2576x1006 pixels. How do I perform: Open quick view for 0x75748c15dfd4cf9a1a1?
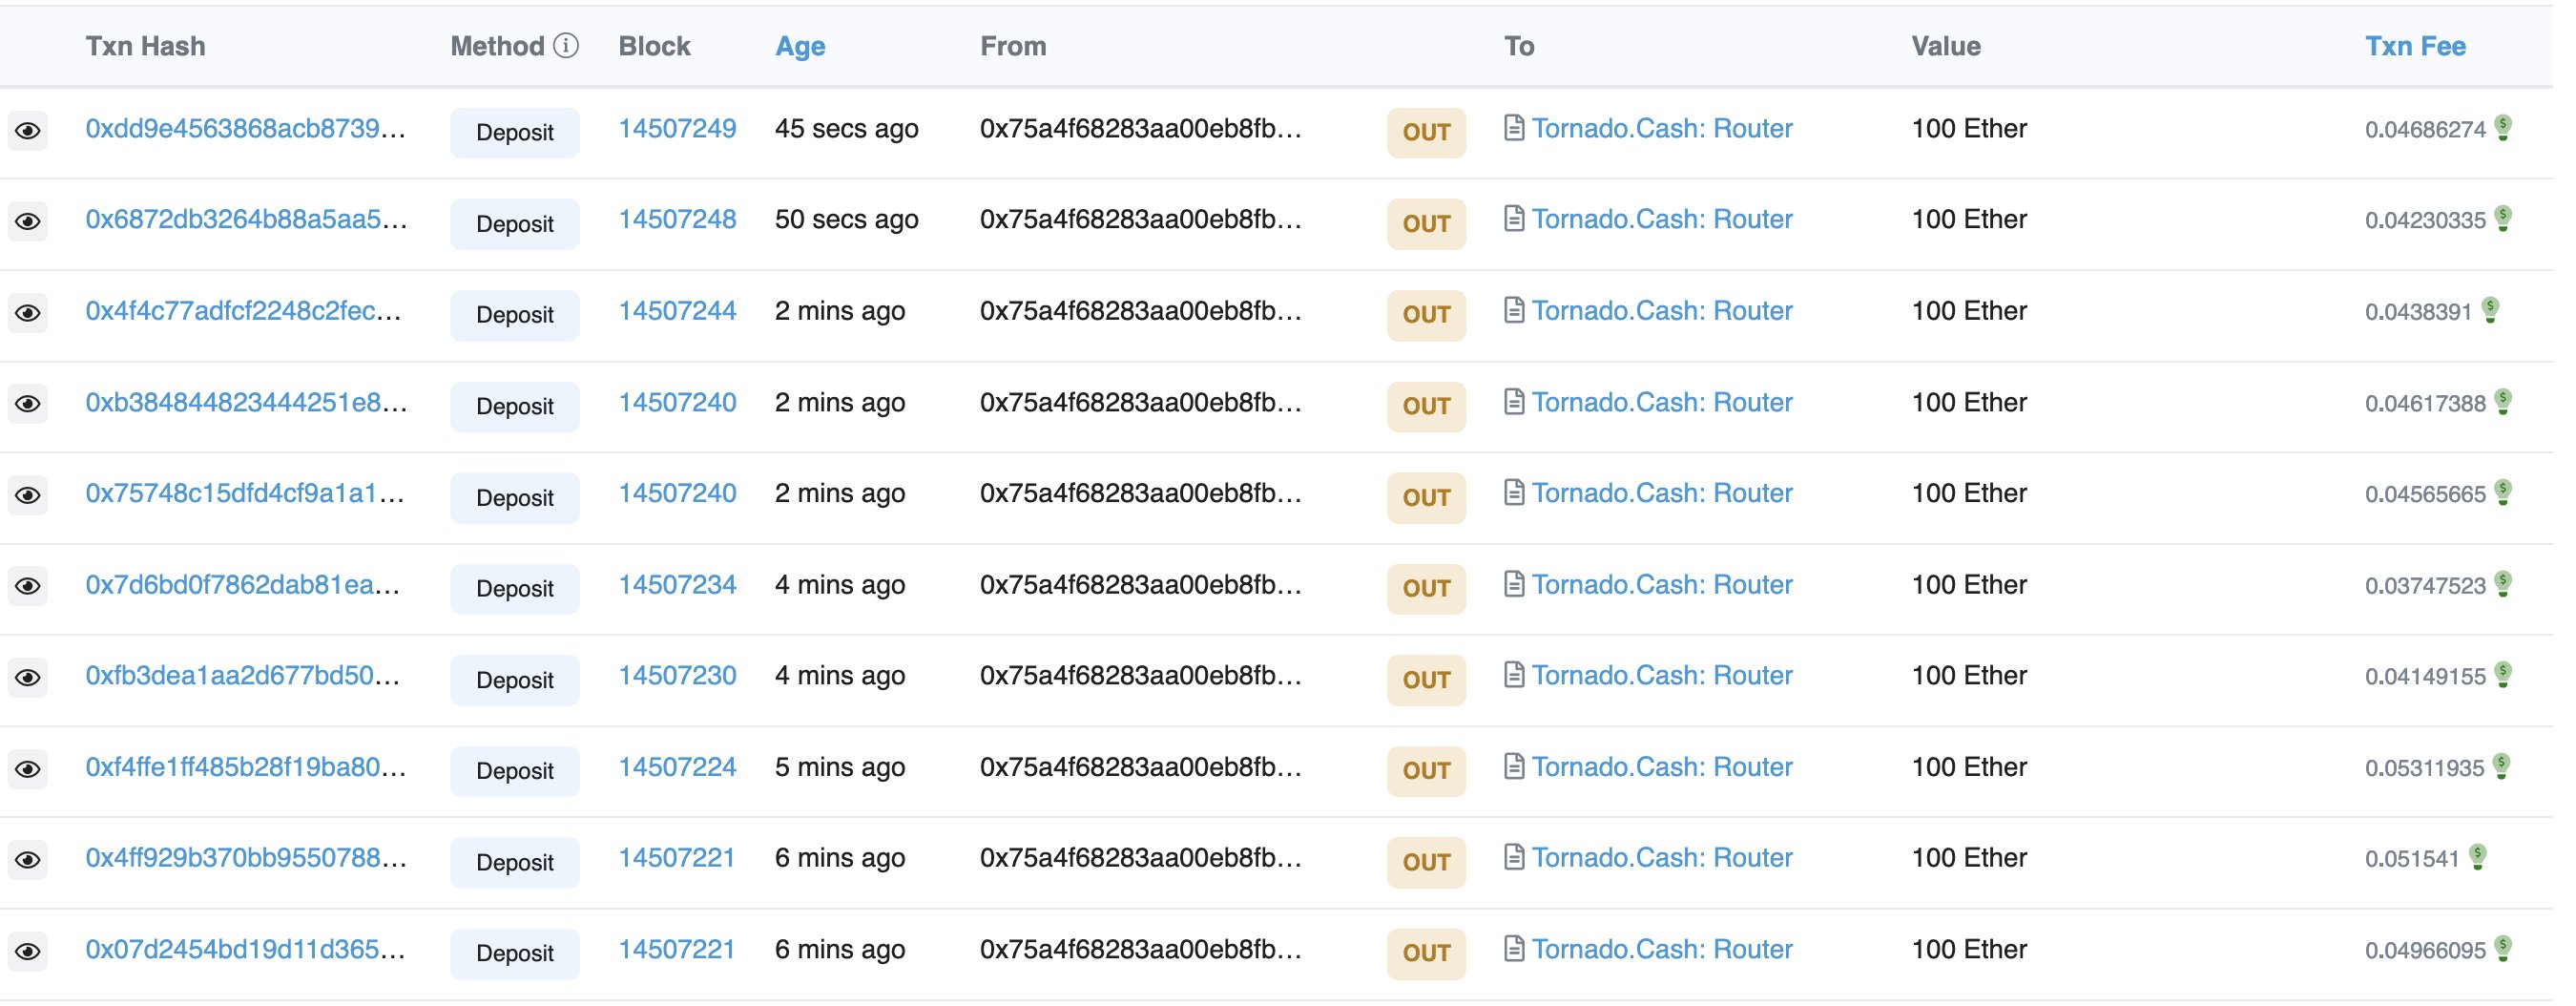pos(28,497)
